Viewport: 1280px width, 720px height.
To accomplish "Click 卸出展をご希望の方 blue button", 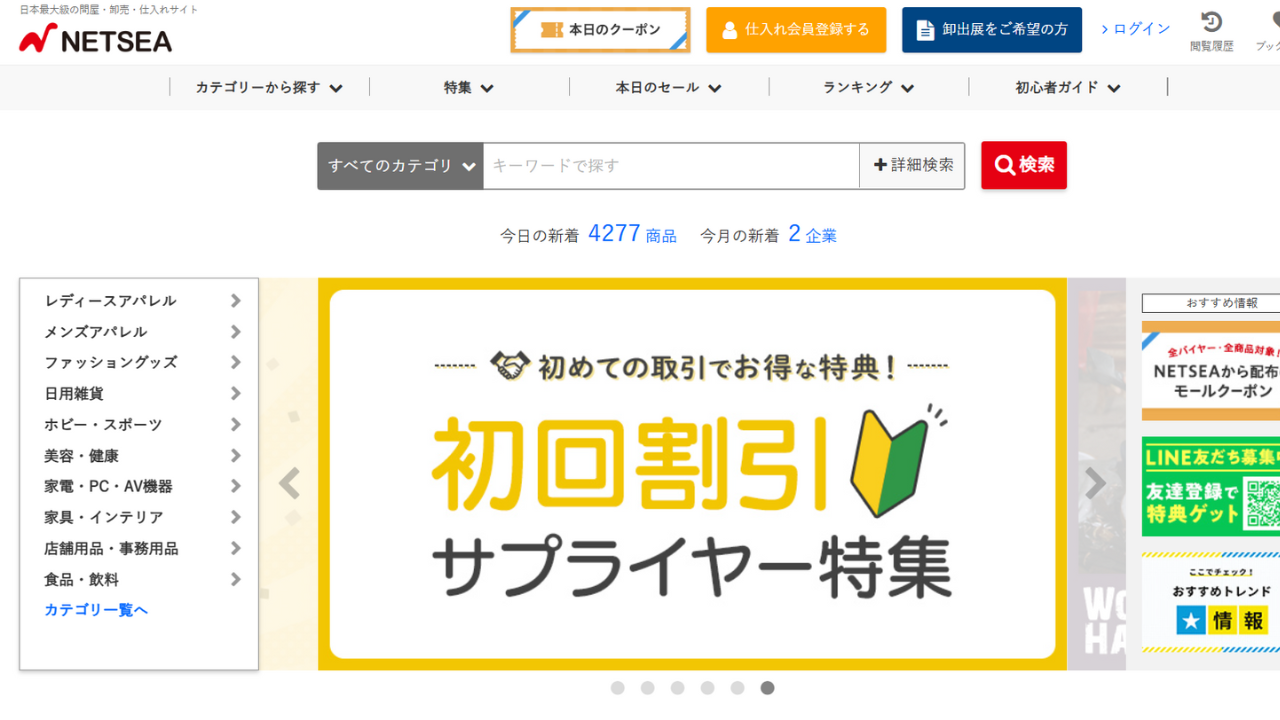I will (992, 30).
